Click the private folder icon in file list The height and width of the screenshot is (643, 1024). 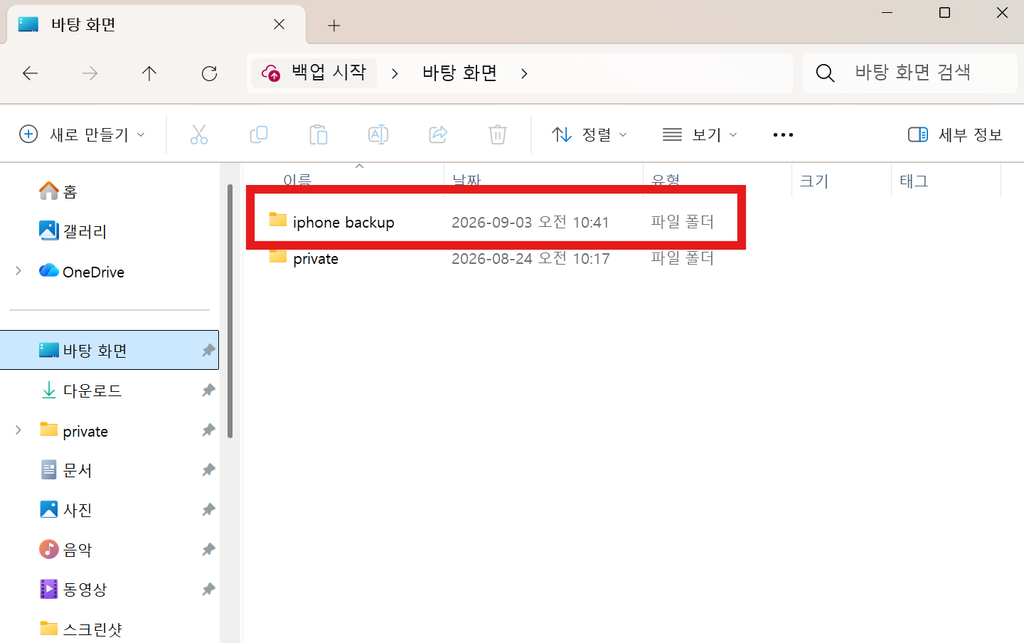click(x=278, y=256)
